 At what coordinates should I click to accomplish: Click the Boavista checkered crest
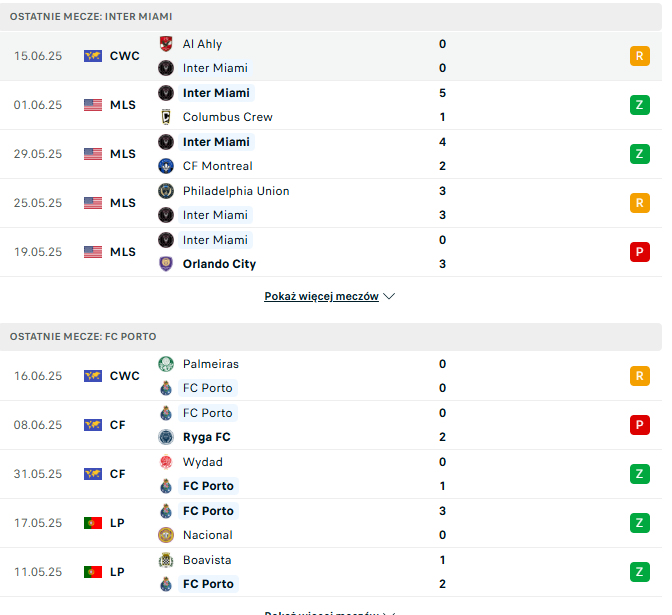(x=166, y=560)
